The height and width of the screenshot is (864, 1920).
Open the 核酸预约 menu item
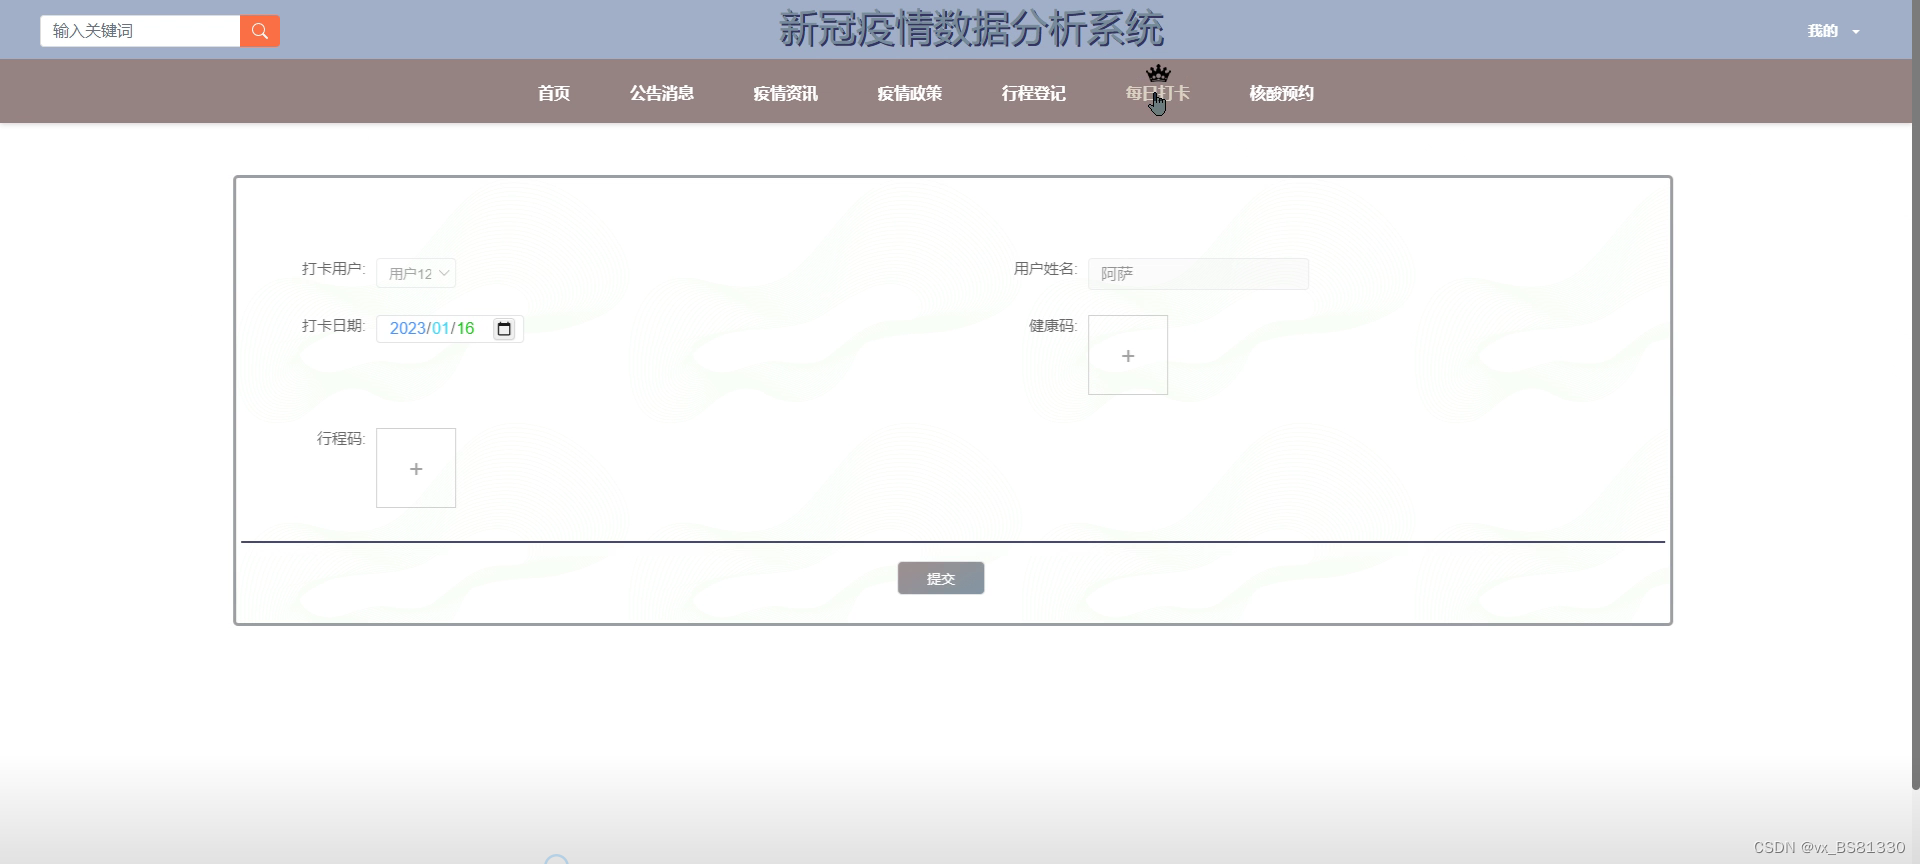1282,93
